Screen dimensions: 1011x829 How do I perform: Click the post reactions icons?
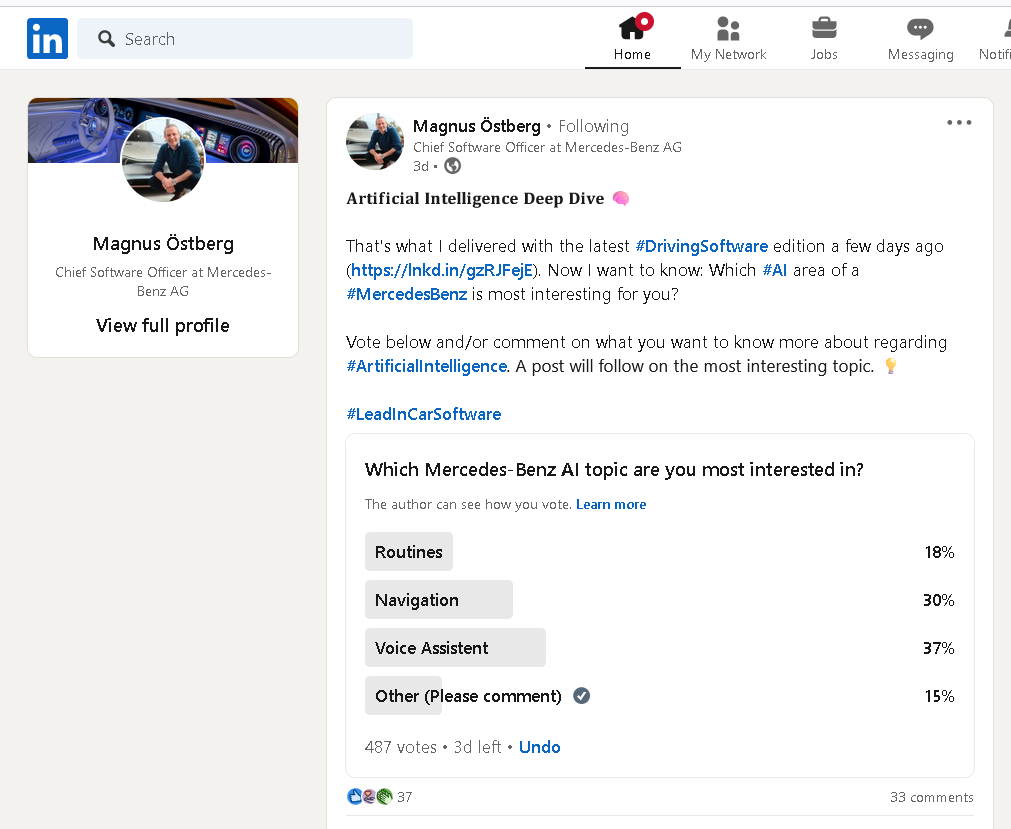click(x=370, y=797)
